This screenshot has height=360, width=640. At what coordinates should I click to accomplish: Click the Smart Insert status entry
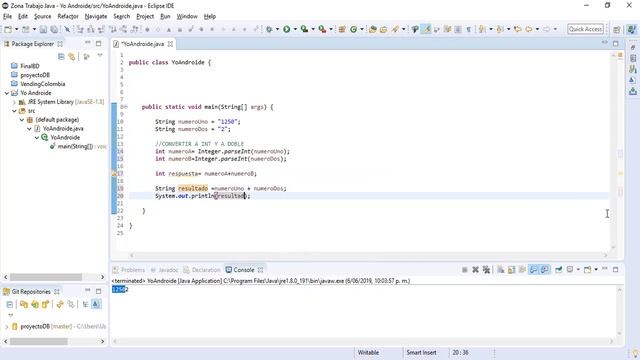(421, 353)
